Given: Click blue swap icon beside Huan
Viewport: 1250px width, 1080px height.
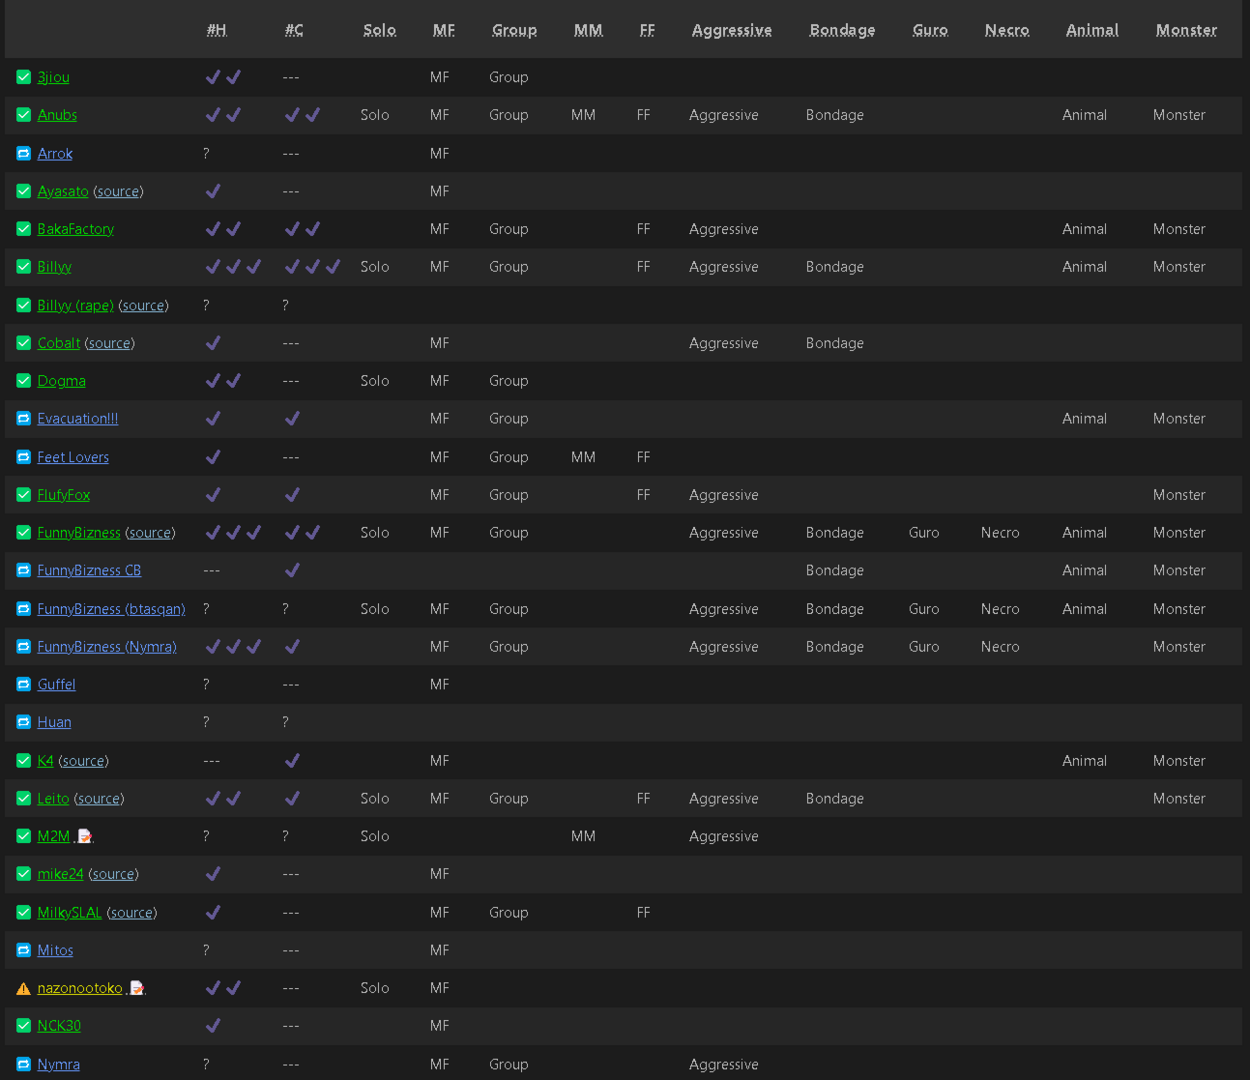Looking at the screenshot, I should [x=24, y=722].
